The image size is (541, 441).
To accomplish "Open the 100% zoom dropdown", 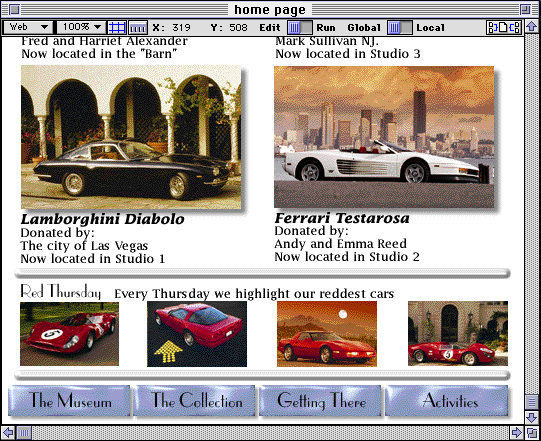I will (x=81, y=27).
